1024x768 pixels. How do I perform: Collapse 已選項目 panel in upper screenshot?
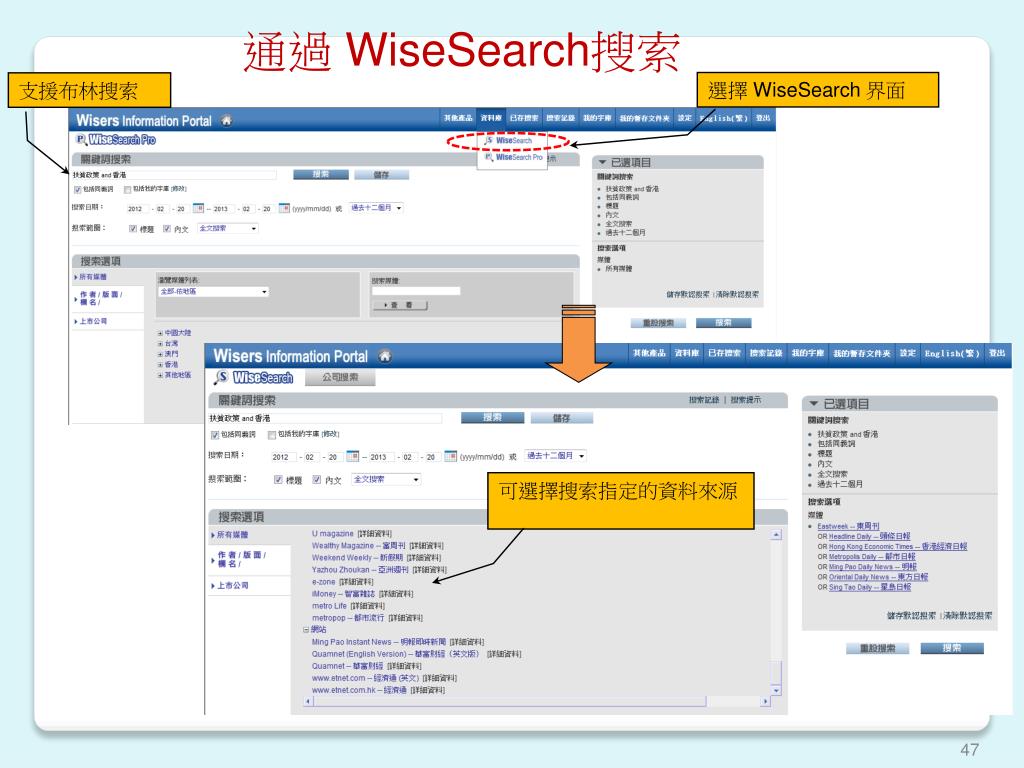coord(603,162)
